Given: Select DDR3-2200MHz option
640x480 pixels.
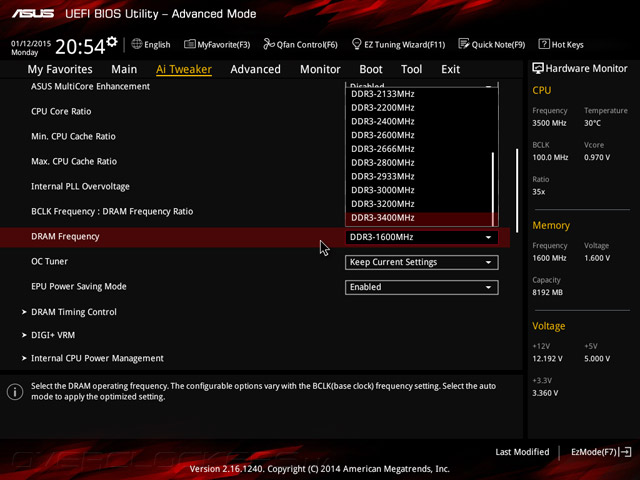Looking at the screenshot, I should point(418,108).
